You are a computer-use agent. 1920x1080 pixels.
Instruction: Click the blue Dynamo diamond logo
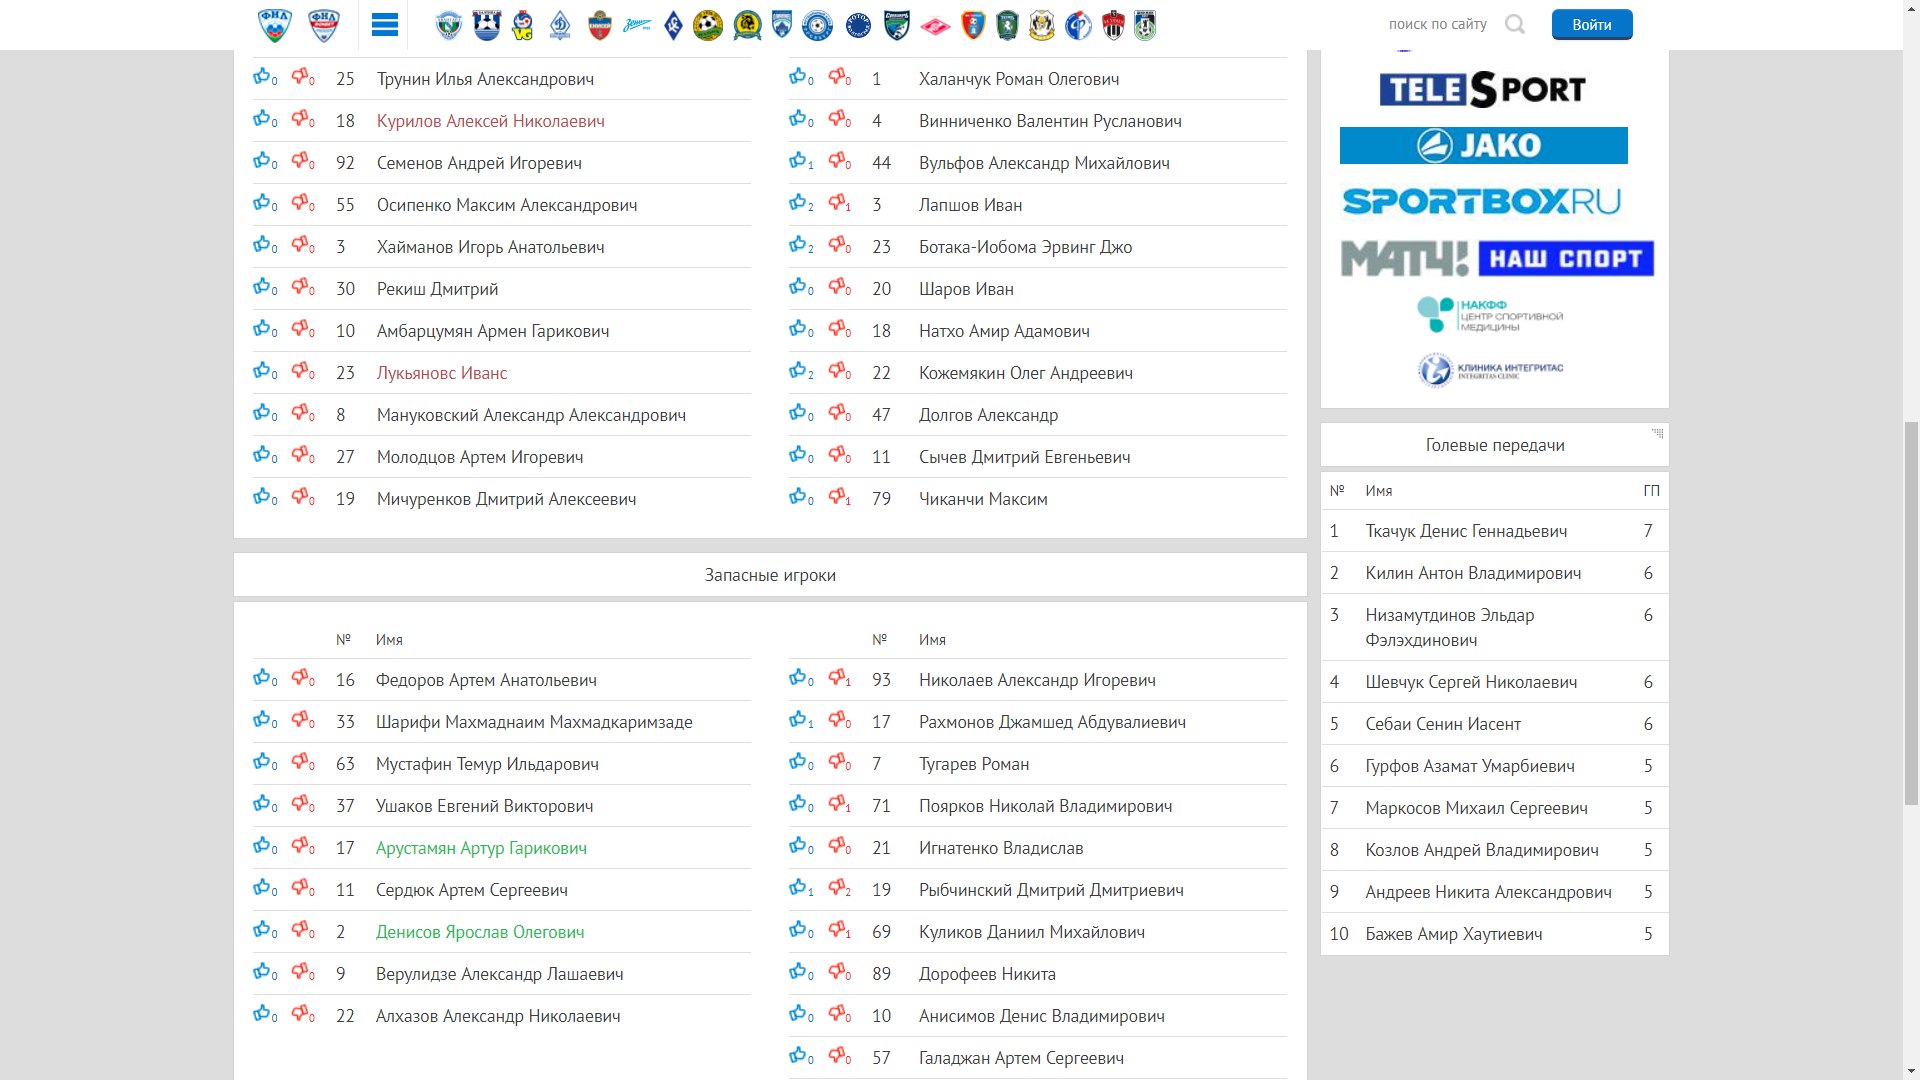(x=560, y=25)
